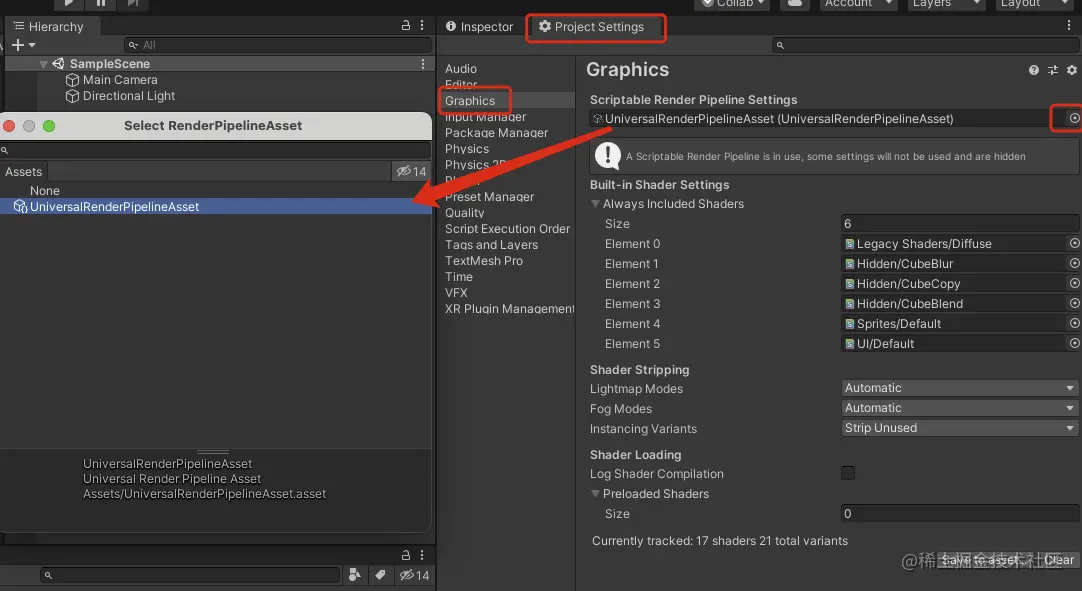Switch to Assets tab in asset picker
Screen dimensions: 1082x591
point(23,171)
